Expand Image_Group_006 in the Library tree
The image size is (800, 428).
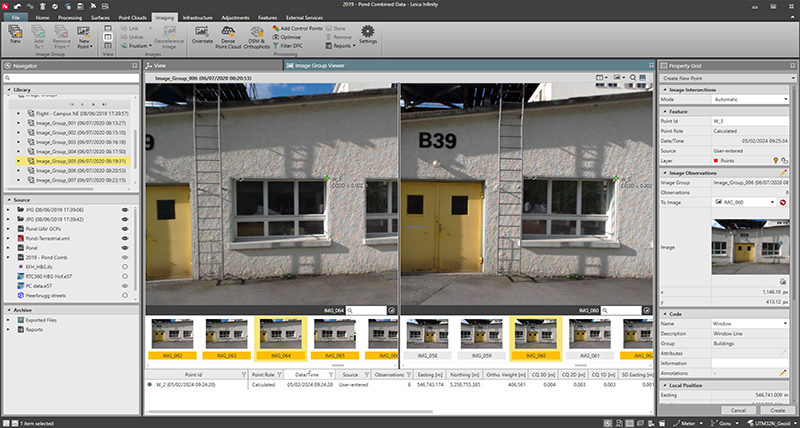tap(19, 170)
